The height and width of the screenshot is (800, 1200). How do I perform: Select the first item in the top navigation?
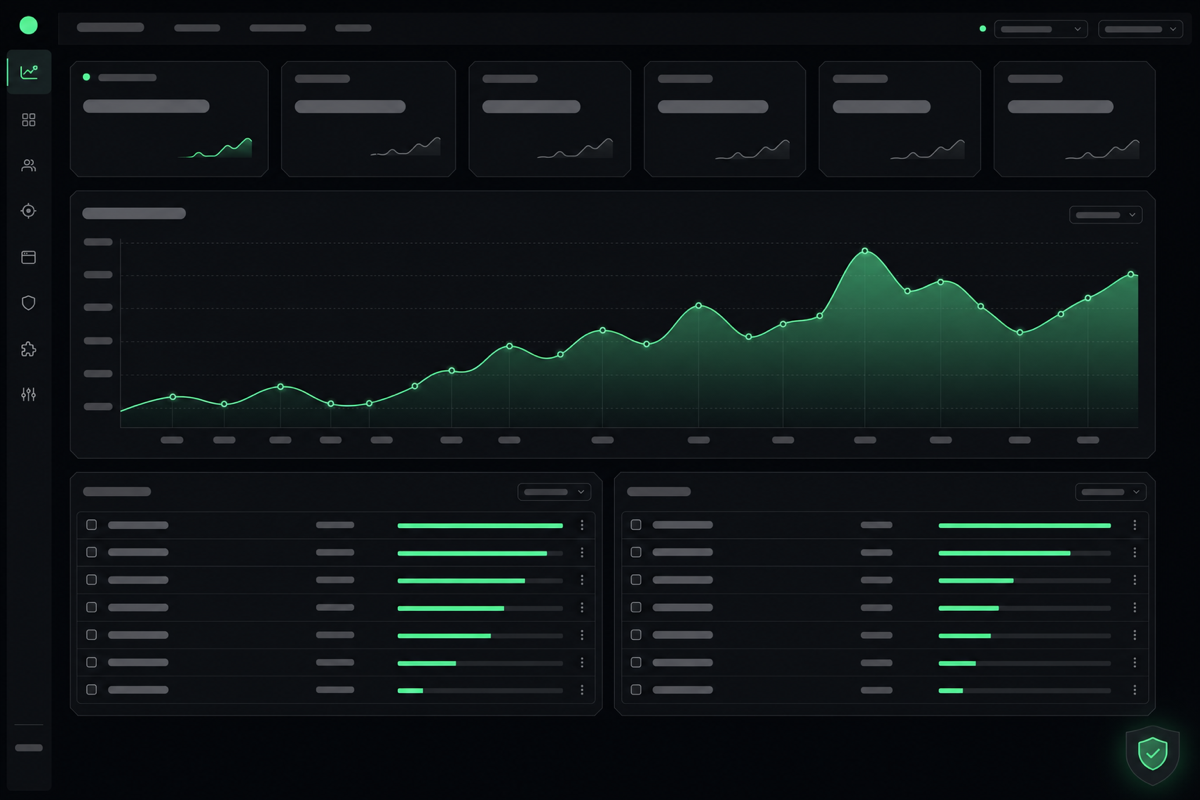[x=110, y=28]
